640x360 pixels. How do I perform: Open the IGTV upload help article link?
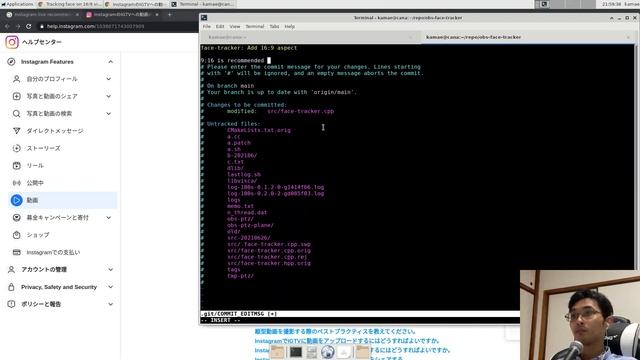click(347, 341)
